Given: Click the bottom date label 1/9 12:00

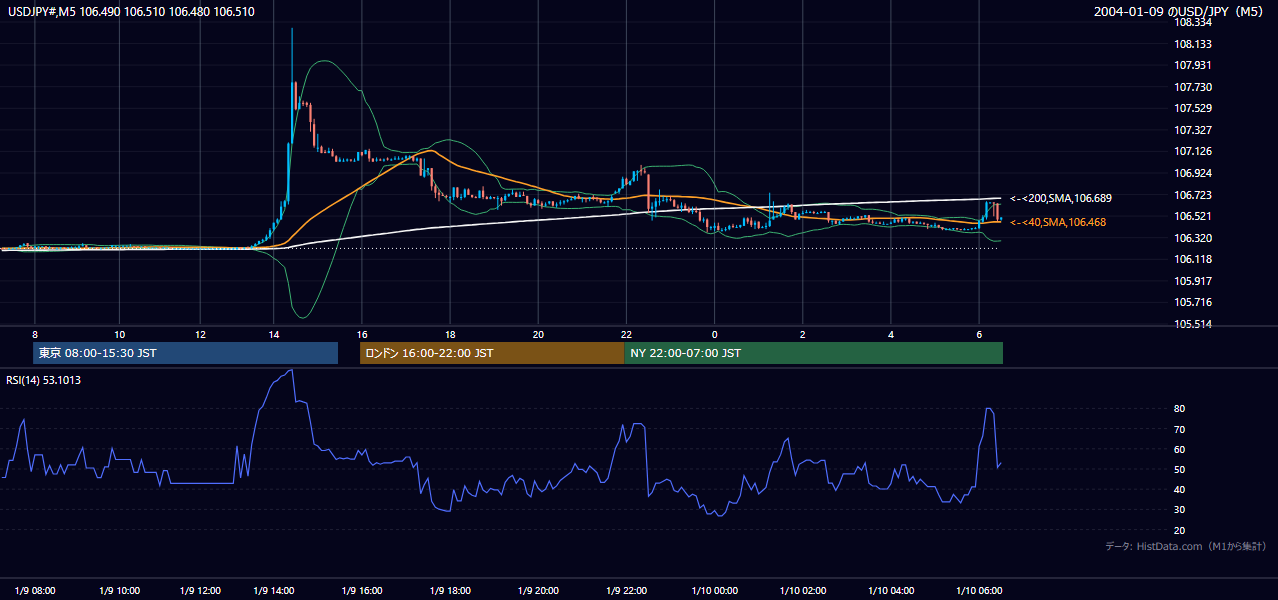Looking at the screenshot, I should click(x=200, y=590).
